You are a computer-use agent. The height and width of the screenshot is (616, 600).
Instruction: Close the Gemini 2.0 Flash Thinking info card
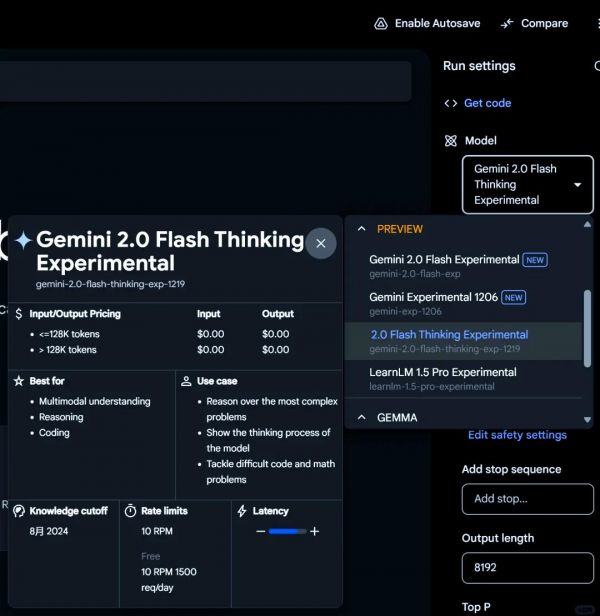(x=321, y=244)
